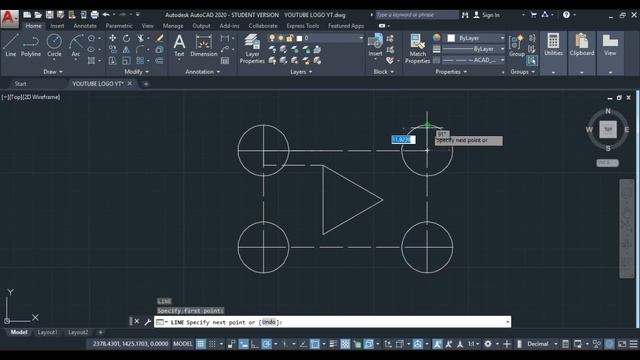Toggle snap mode in status bar

coord(212,344)
